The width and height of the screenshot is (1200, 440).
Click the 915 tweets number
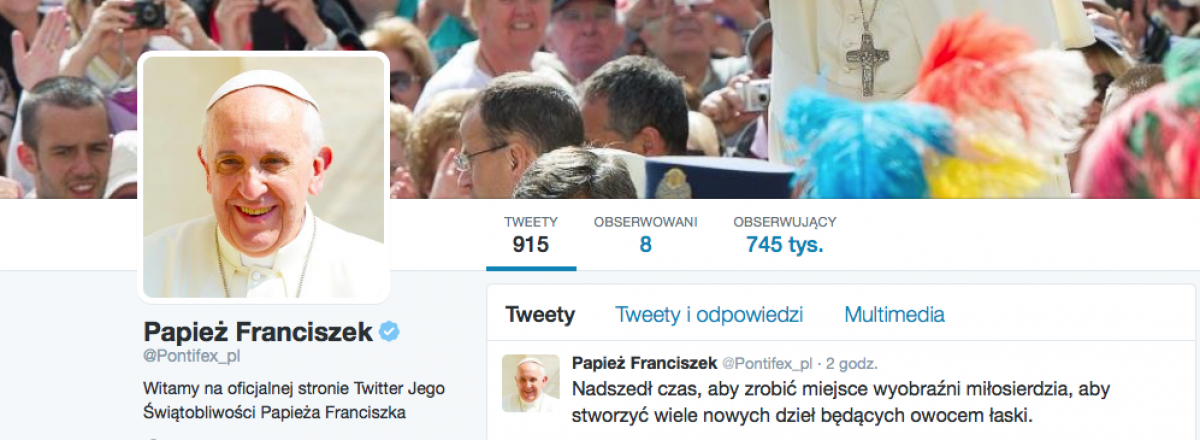(x=531, y=245)
